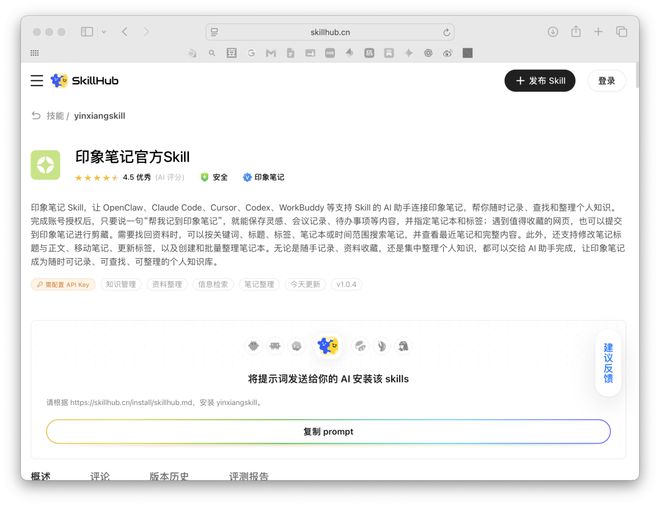Image resolution: width=660 pixels, height=506 pixels.
Task: Open the Safari share menu
Action: [576, 32]
